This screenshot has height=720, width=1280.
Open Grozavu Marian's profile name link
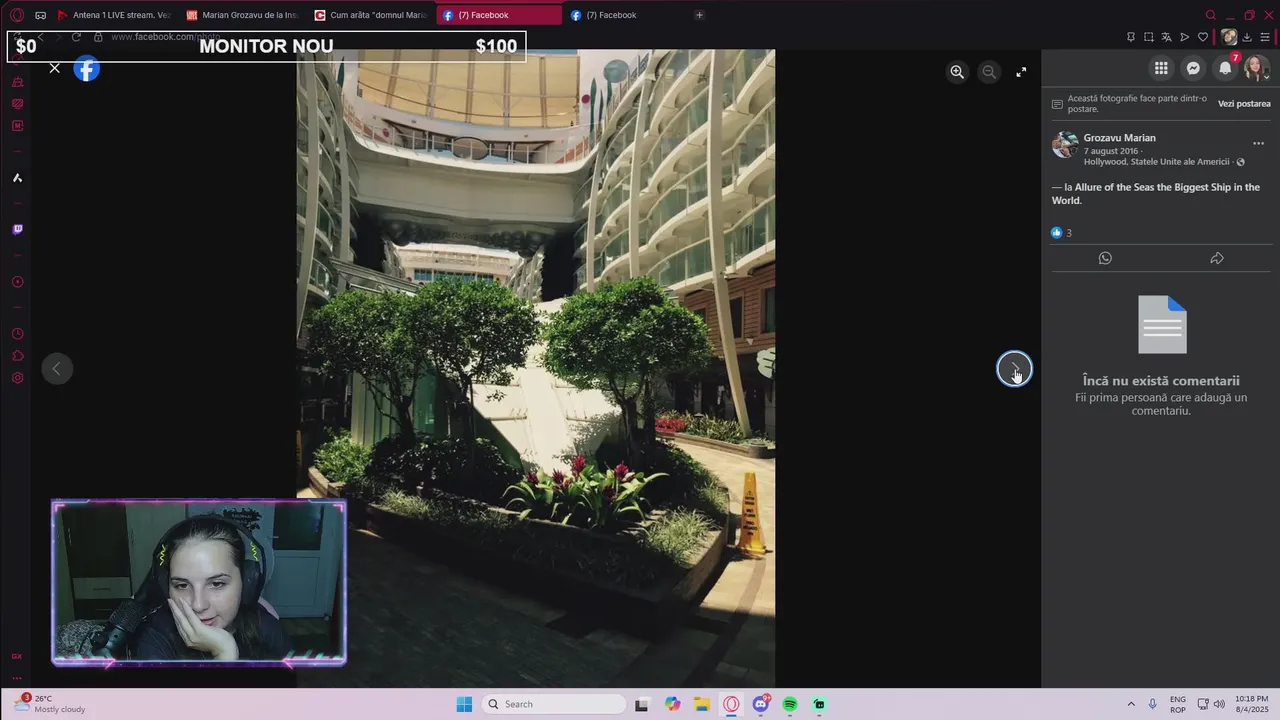click(1119, 138)
